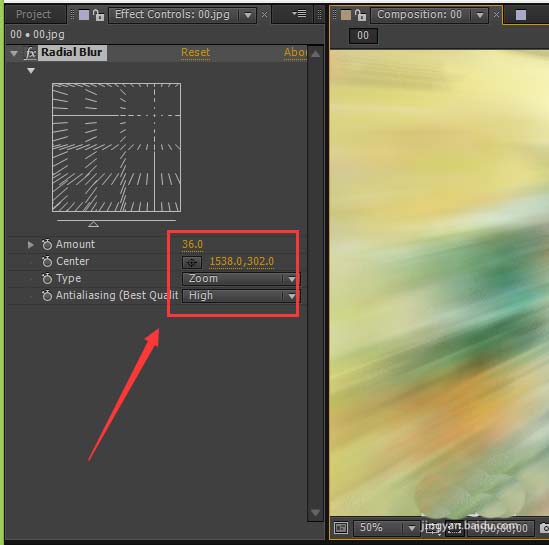Screen dimensions: 549x545
Task: Open the 50% magnification dropdown
Action: pyautogui.click(x=386, y=528)
